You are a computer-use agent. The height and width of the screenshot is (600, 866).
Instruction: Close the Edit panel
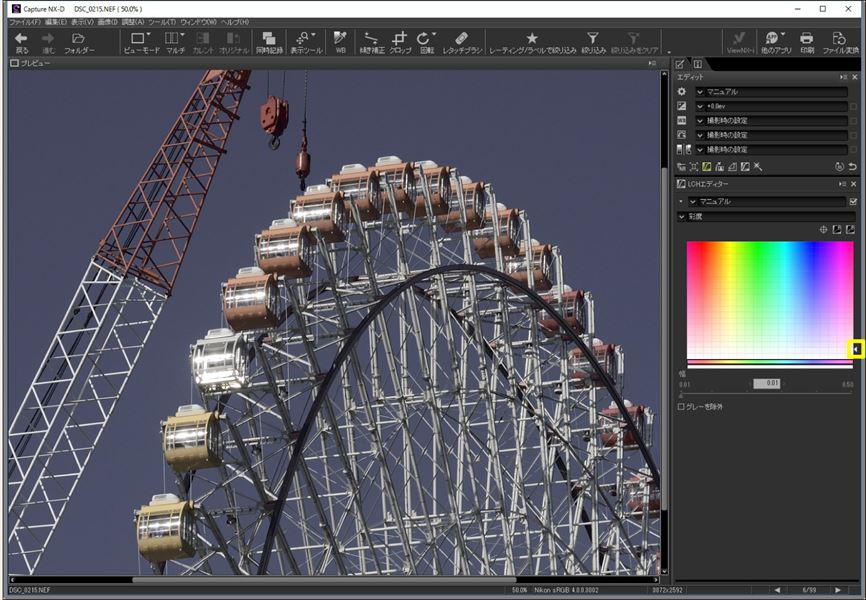click(x=854, y=77)
